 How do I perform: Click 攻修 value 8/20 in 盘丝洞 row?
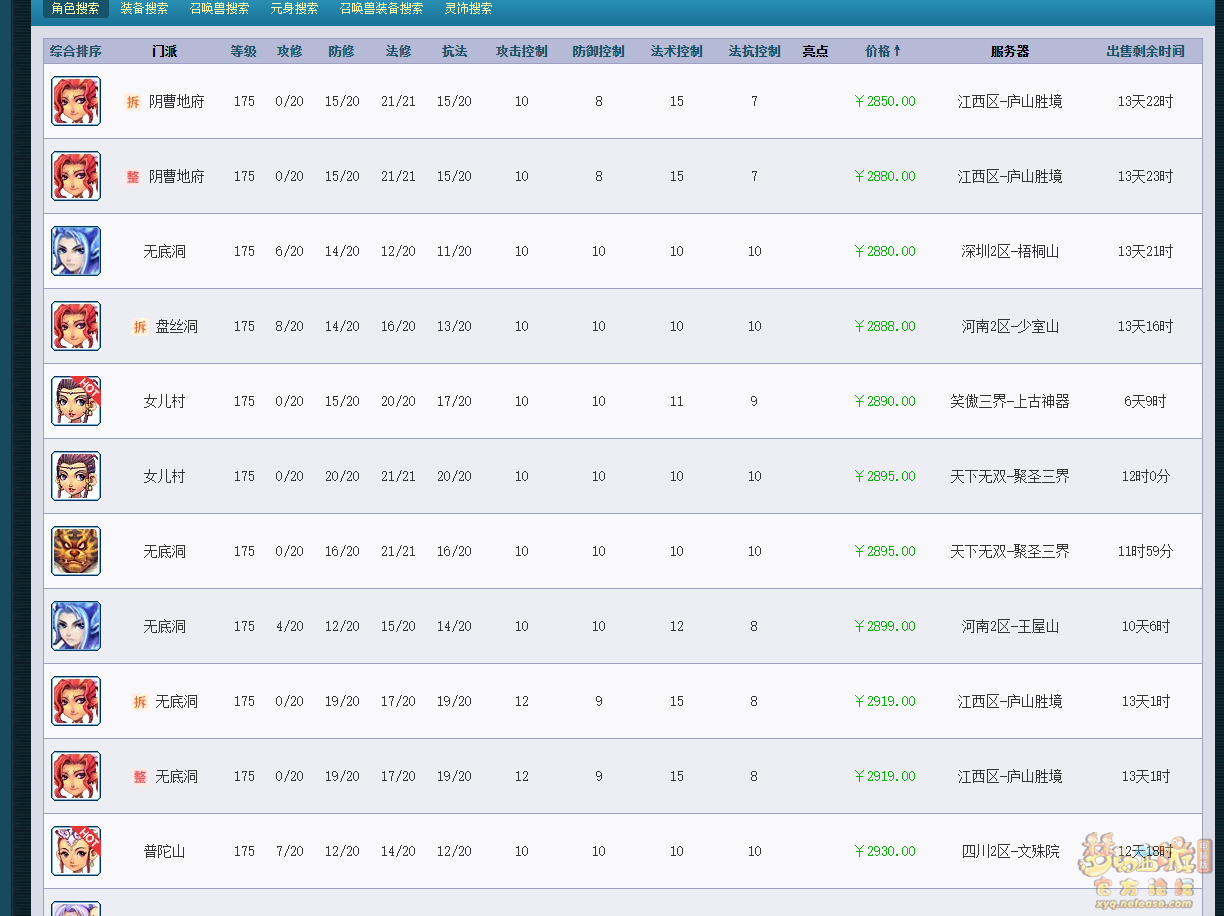(x=289, y=326)
